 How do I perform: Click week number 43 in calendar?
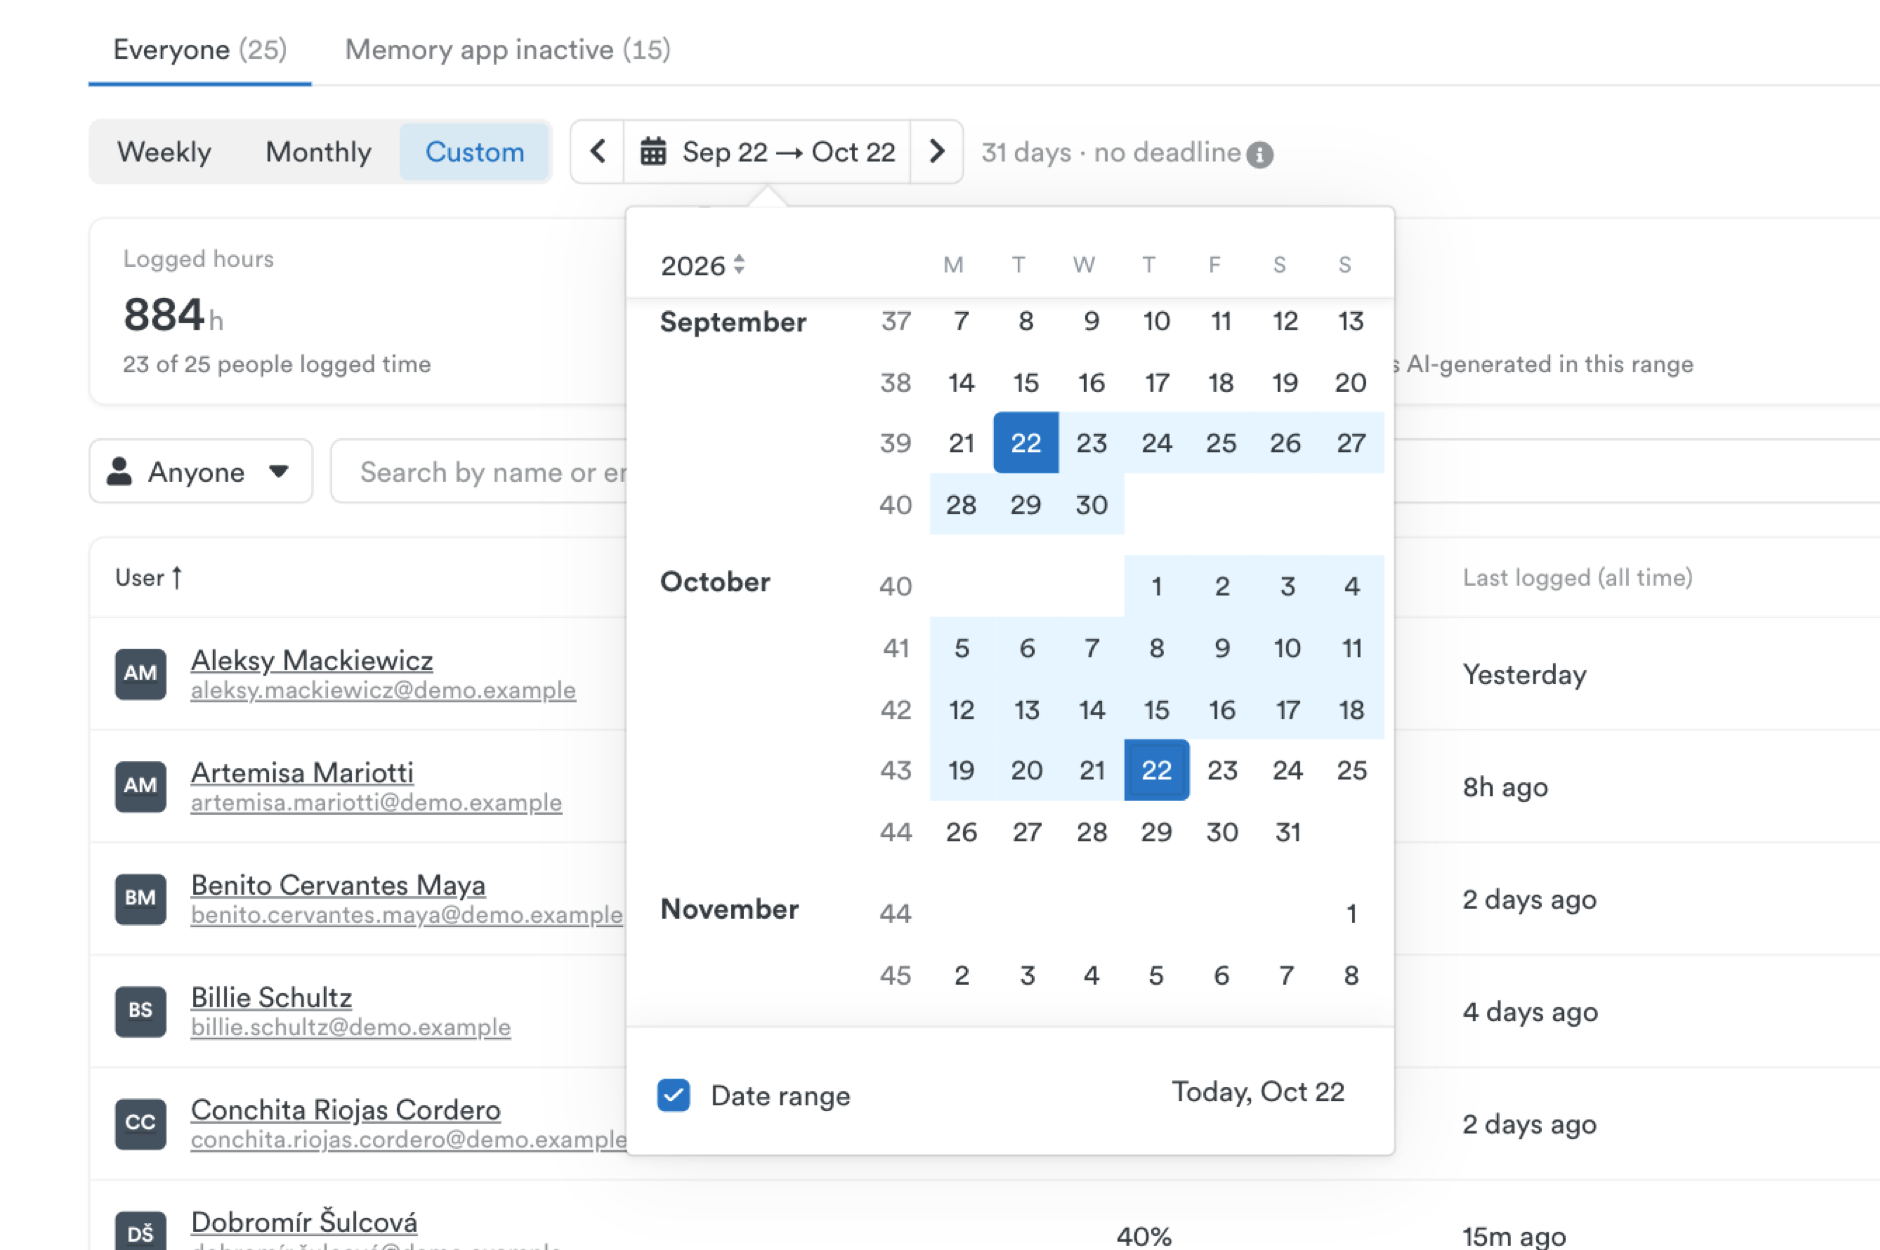point(895,770)
